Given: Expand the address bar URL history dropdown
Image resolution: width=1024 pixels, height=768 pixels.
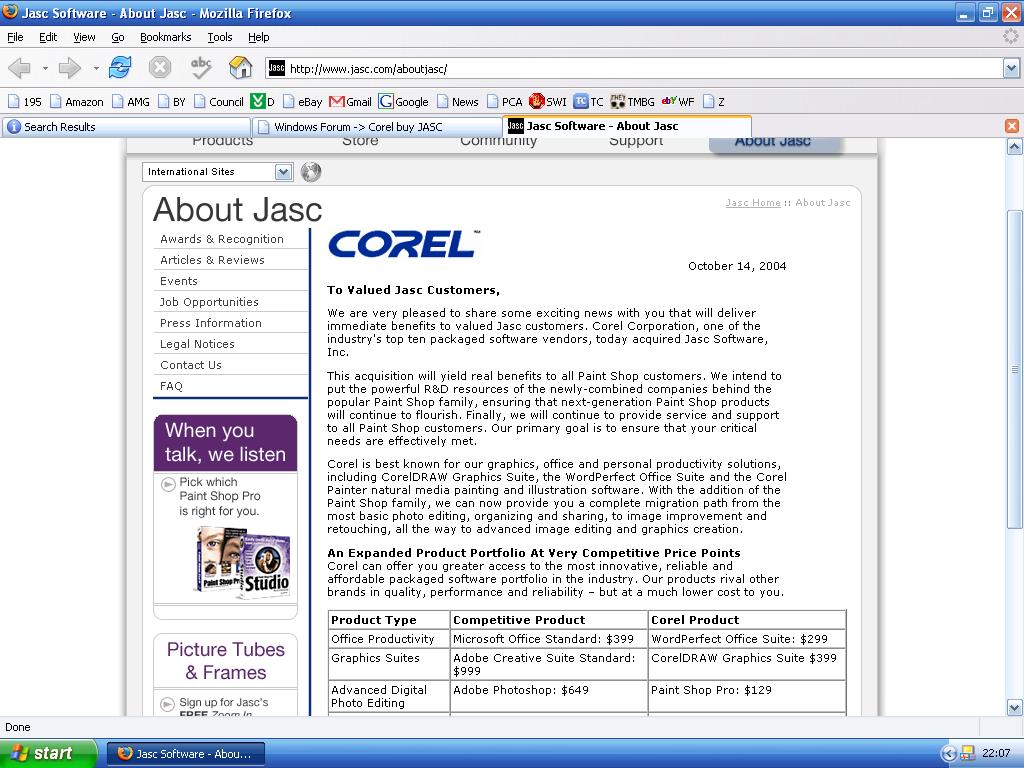Looking at the screenshot, I should pyautogui.click(x=1011, y=68).
